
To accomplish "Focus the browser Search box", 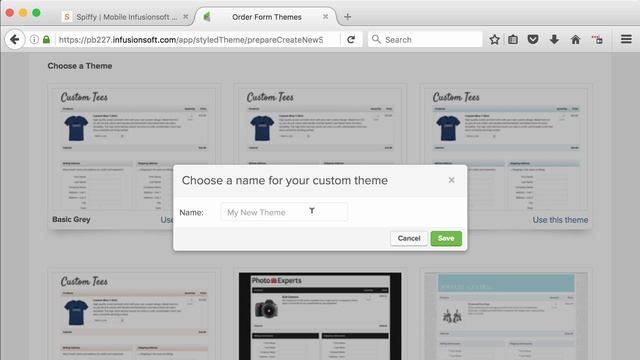I will 425,40.
